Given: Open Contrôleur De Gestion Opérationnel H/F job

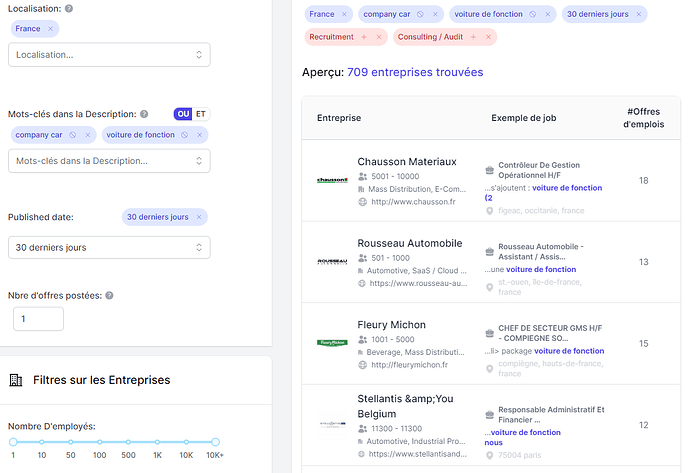Looking at the screenshot, I should tap(539, 170).
